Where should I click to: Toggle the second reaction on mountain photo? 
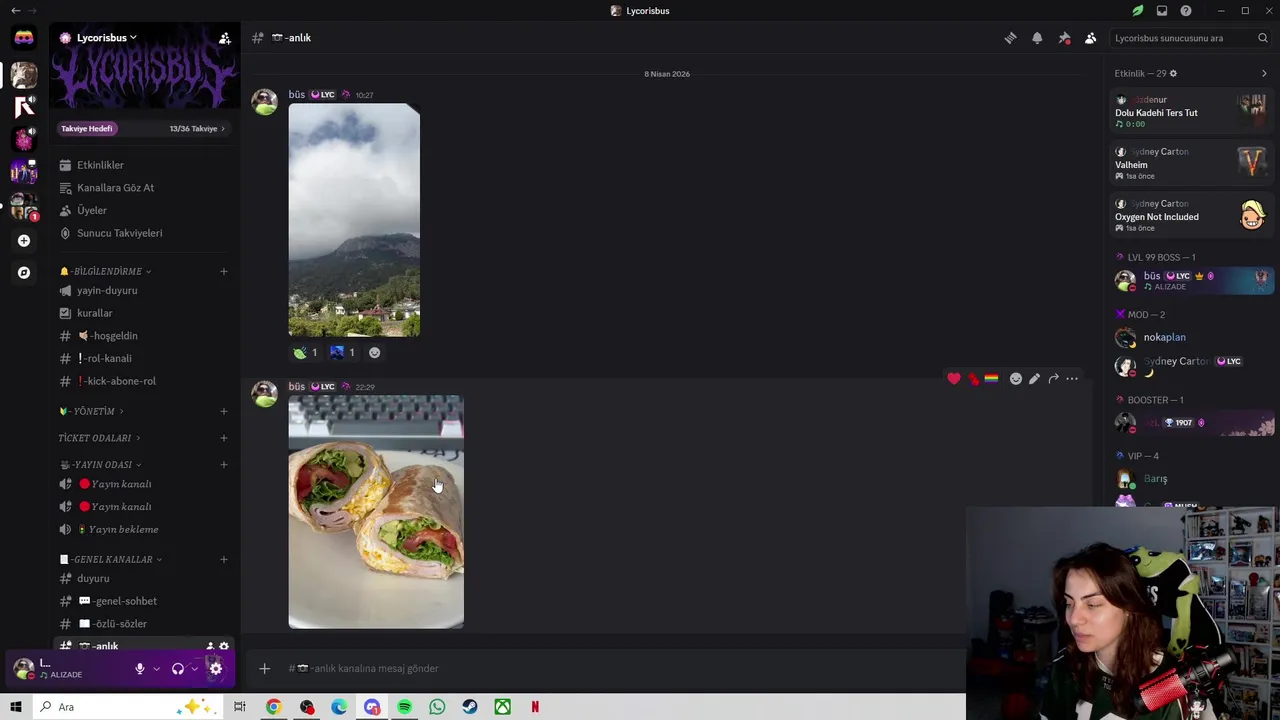[x=343, y=352]
